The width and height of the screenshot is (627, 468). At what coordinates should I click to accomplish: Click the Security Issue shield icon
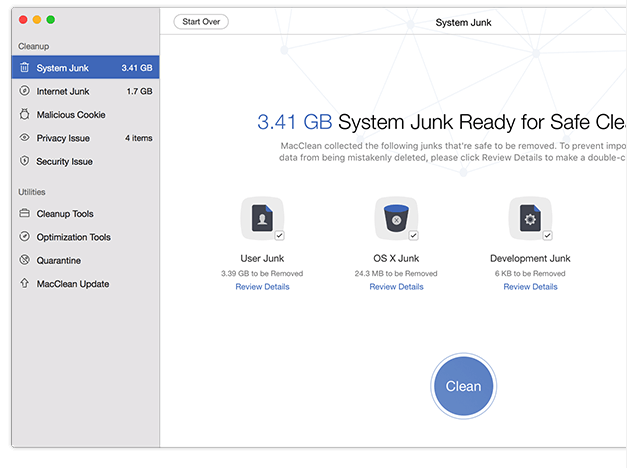click(24, 161)
